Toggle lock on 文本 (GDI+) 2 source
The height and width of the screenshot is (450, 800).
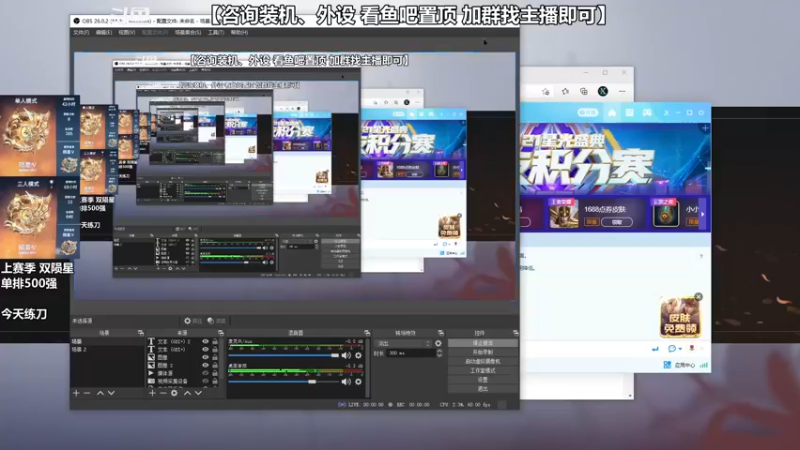click(215, 341)
